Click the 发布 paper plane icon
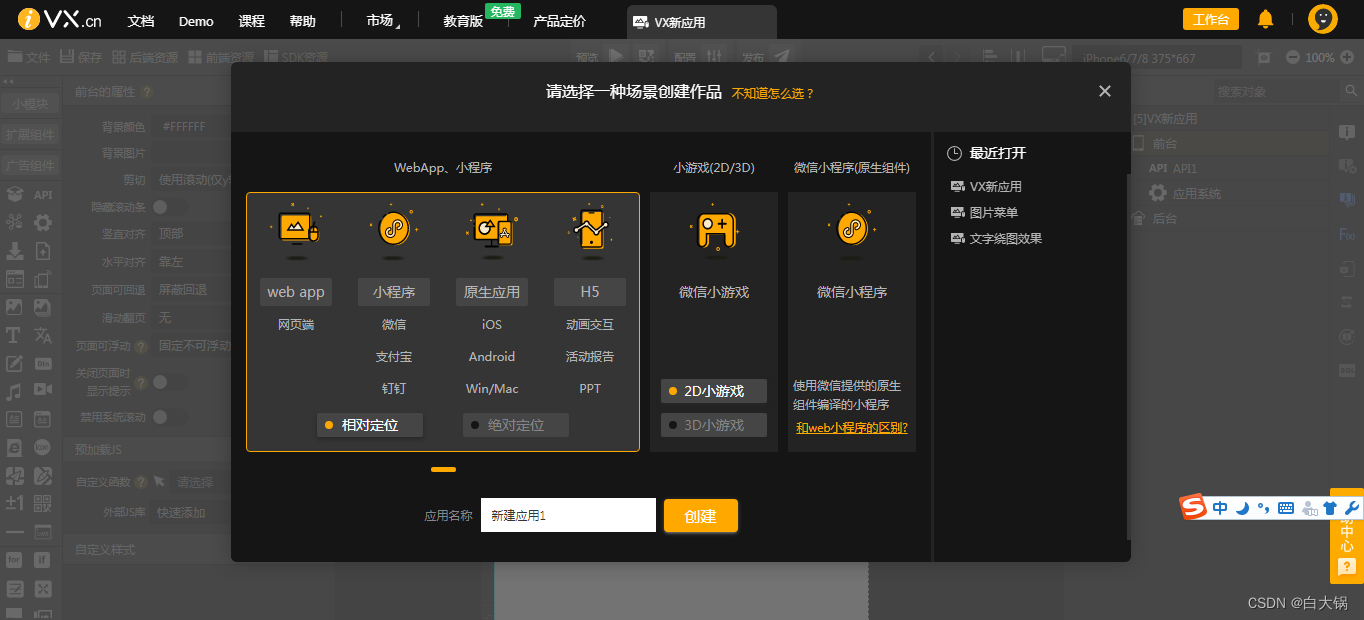This screenshot has height=620, width=1364. pyautogui.click(x=782, y=55)
